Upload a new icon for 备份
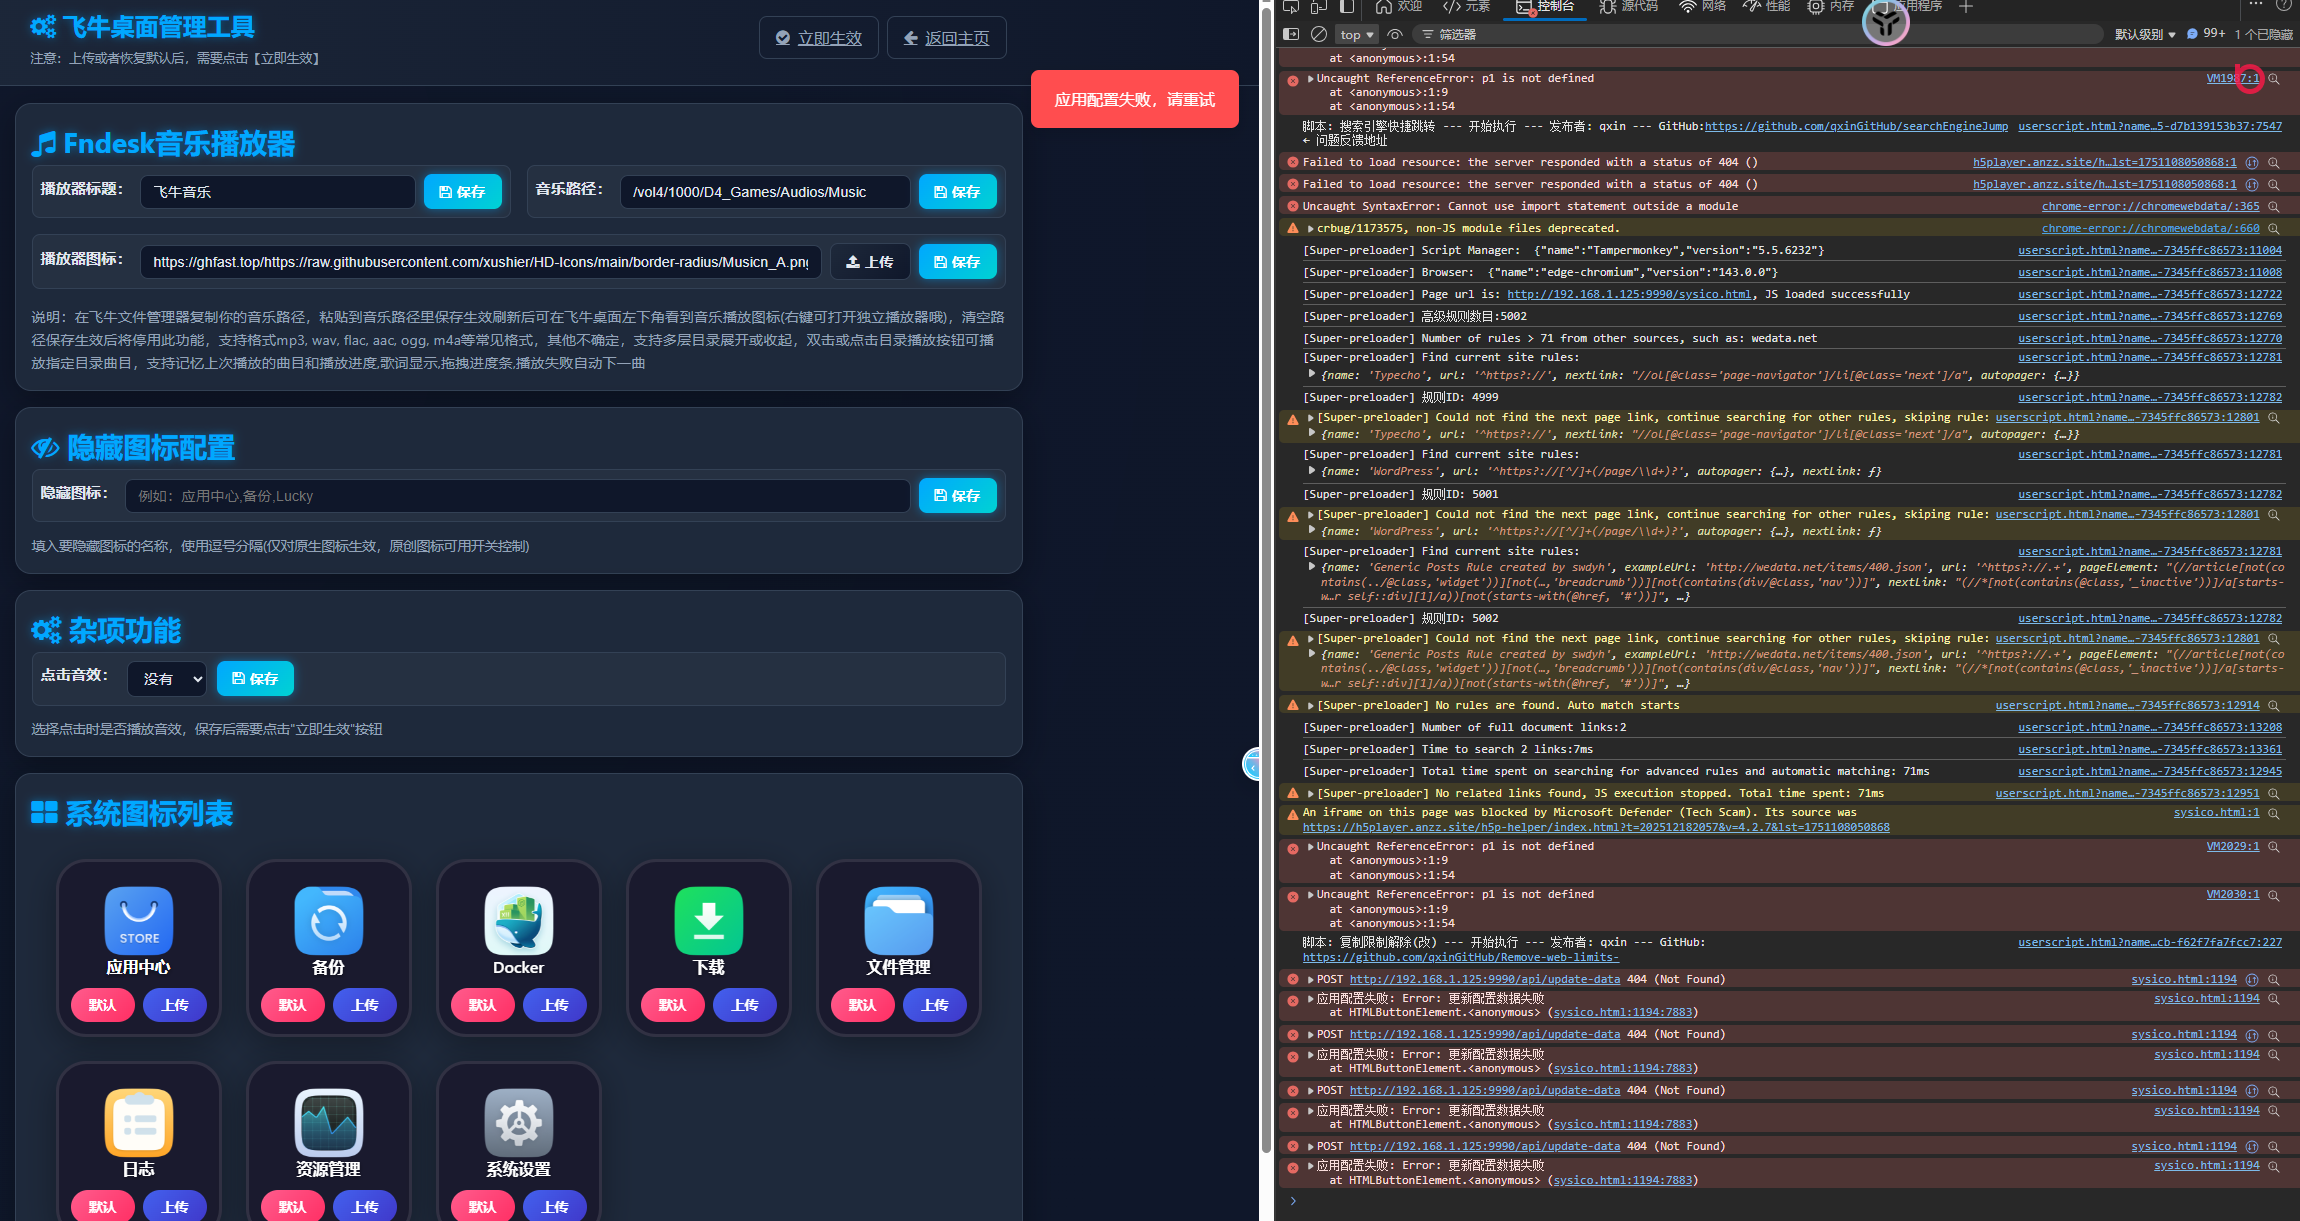Image resolution: width=2300 pixels, height=1221 pixels. tap(365, 1005)
